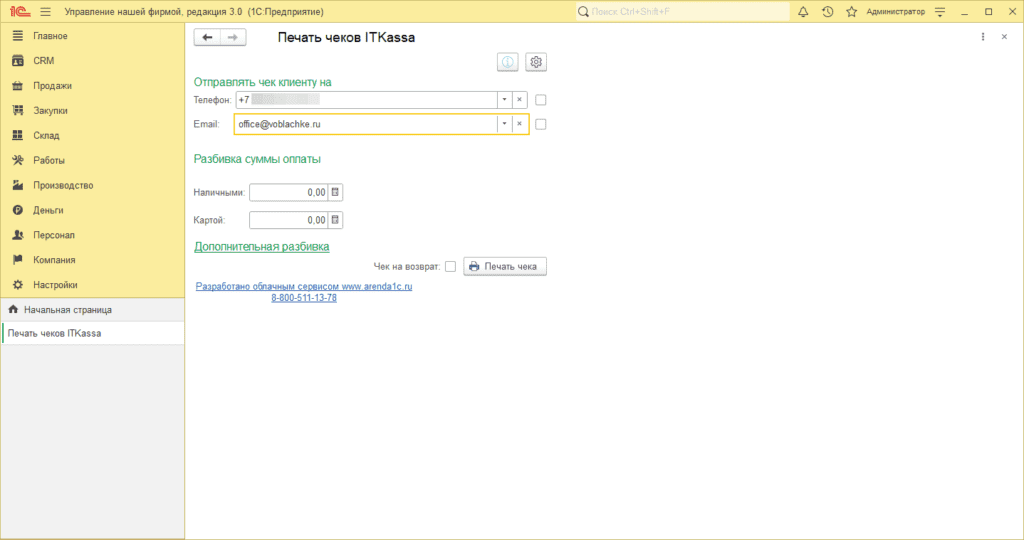The image size is (1024, 540).
Task: Click the Наличными amount field
Action: tap(289, 193)
